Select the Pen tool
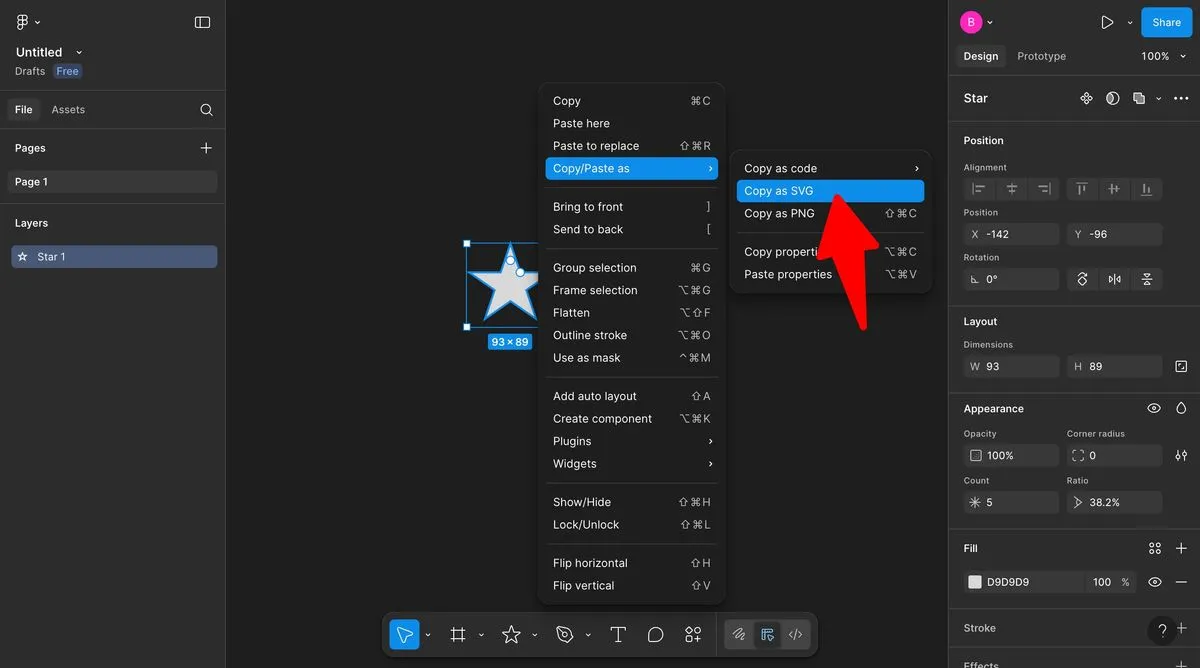 pos(565,635)
